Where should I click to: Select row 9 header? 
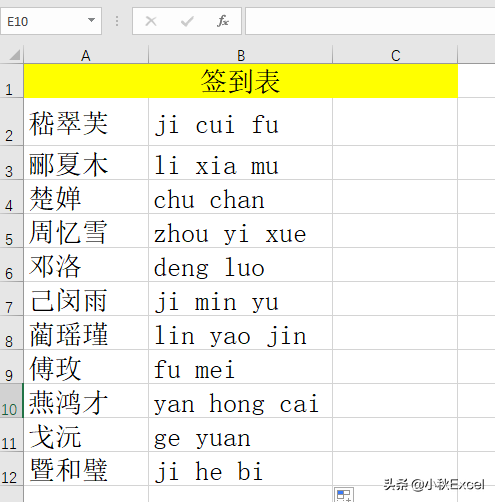click(x=12, y=367)
